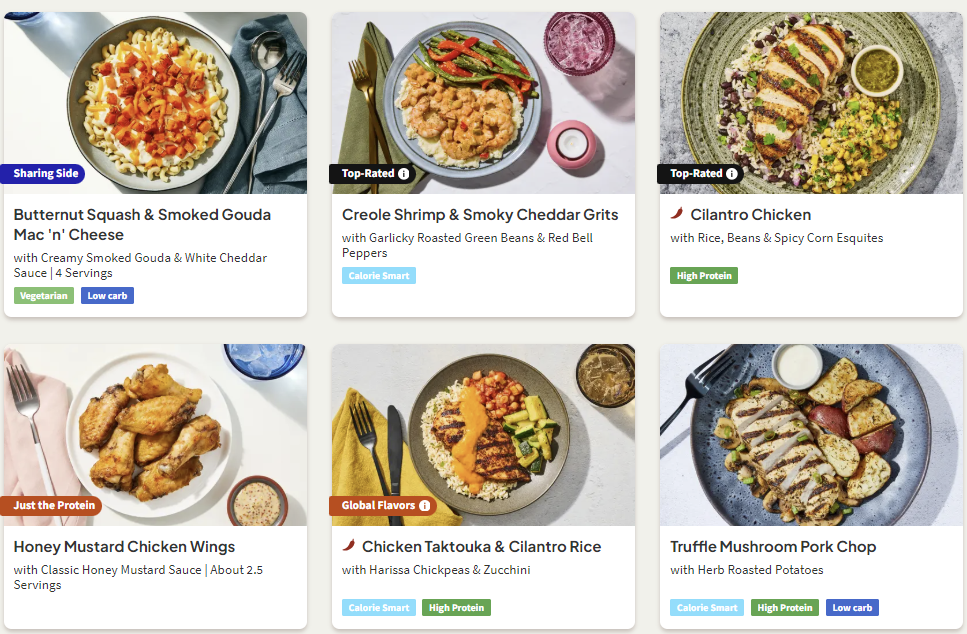Click the Calorie Smart tag on Chicken Taktouka
This screenshot has height=634, width=967.
click(378, 608)
